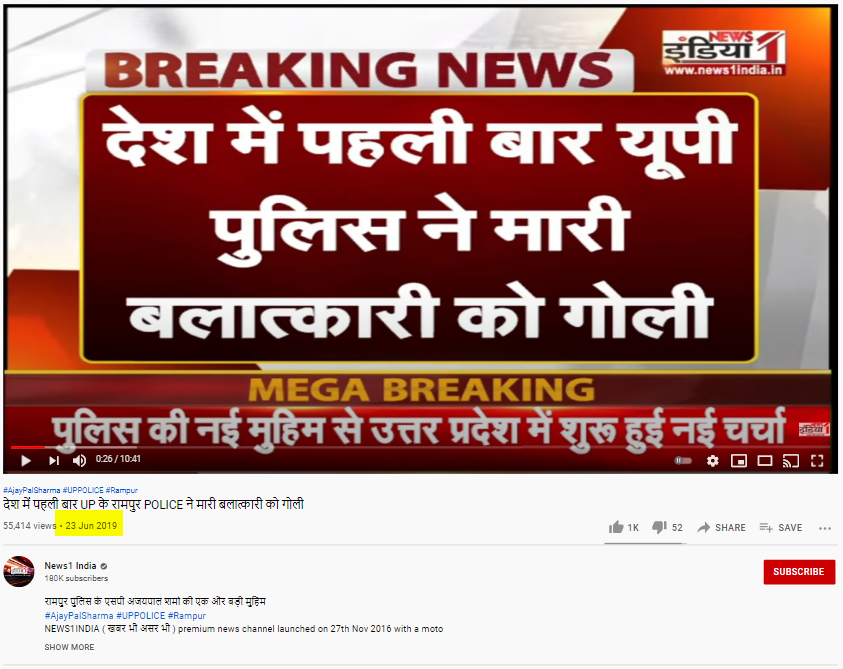
Task: Like the video with thumbs up
Action: [624, 528]
